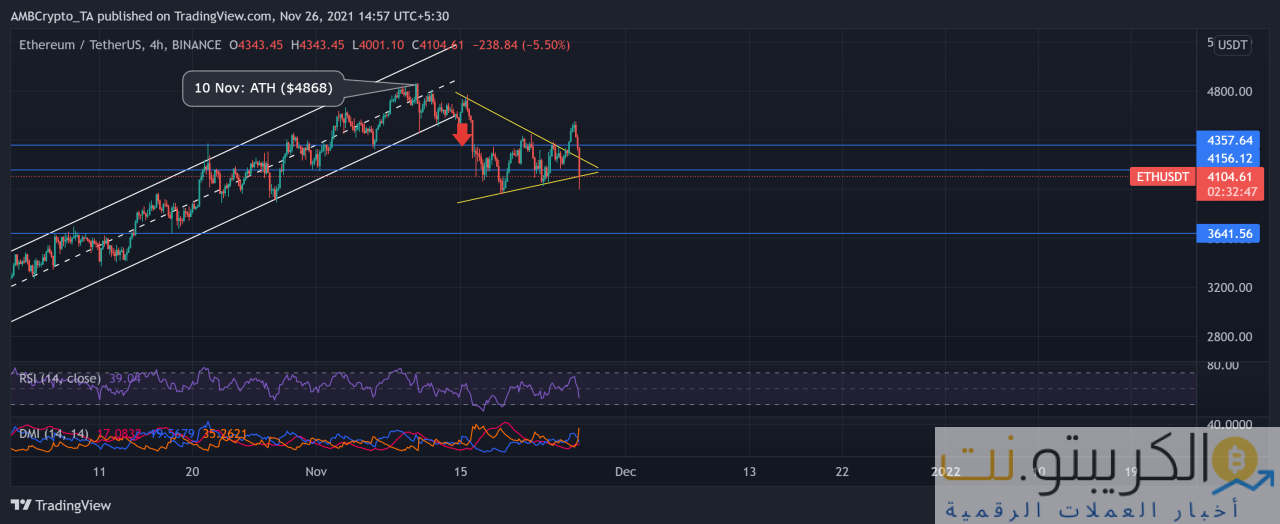This screenshot has width=1280, height=524.
Task: Click the 4156.12 blue price label
Action: click(x=1229, y=159)
